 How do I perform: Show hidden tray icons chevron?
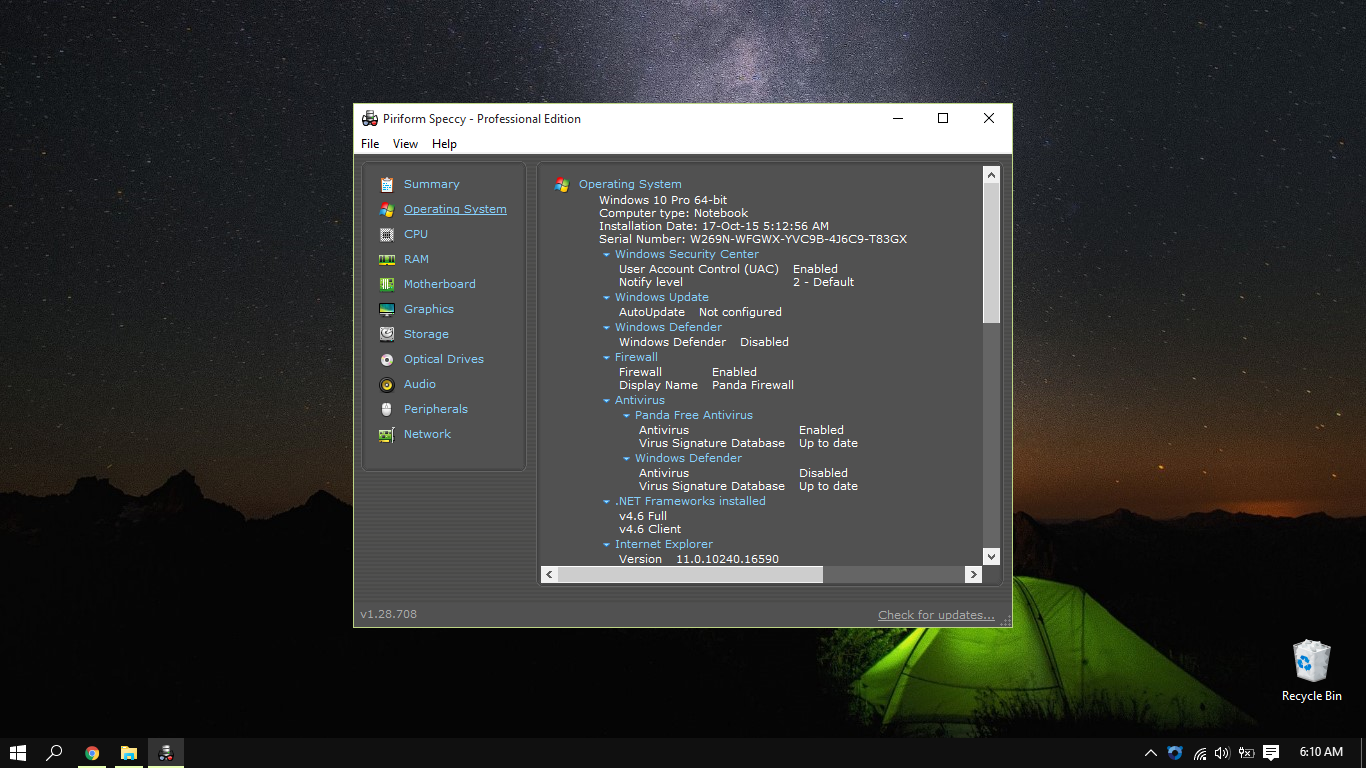click(x=1150, y=753)
